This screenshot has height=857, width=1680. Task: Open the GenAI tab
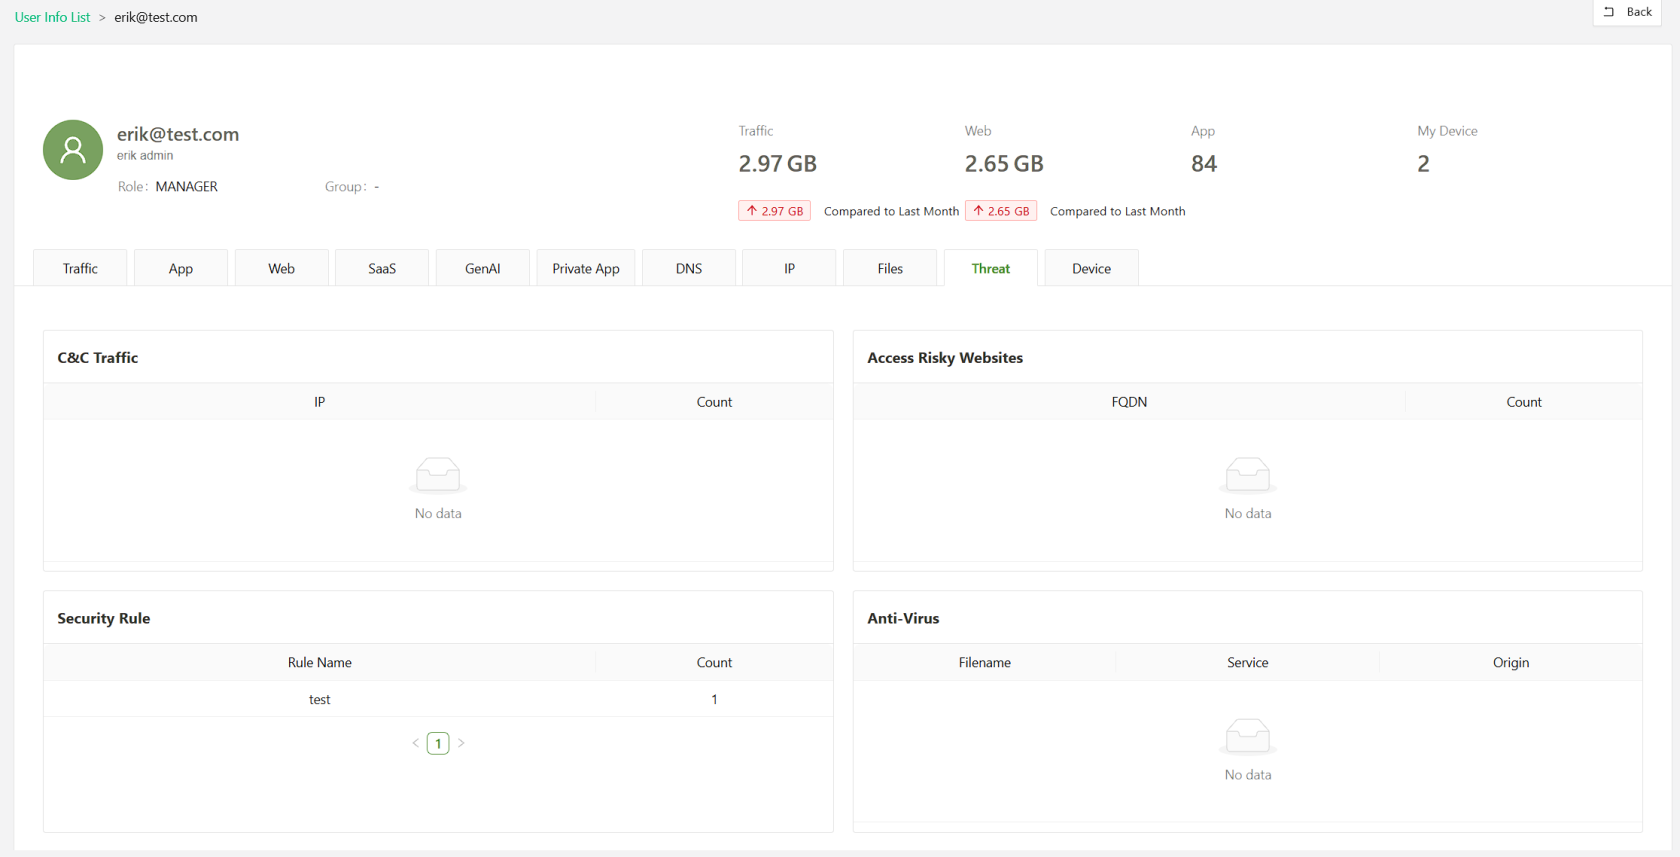click(483, 268)
